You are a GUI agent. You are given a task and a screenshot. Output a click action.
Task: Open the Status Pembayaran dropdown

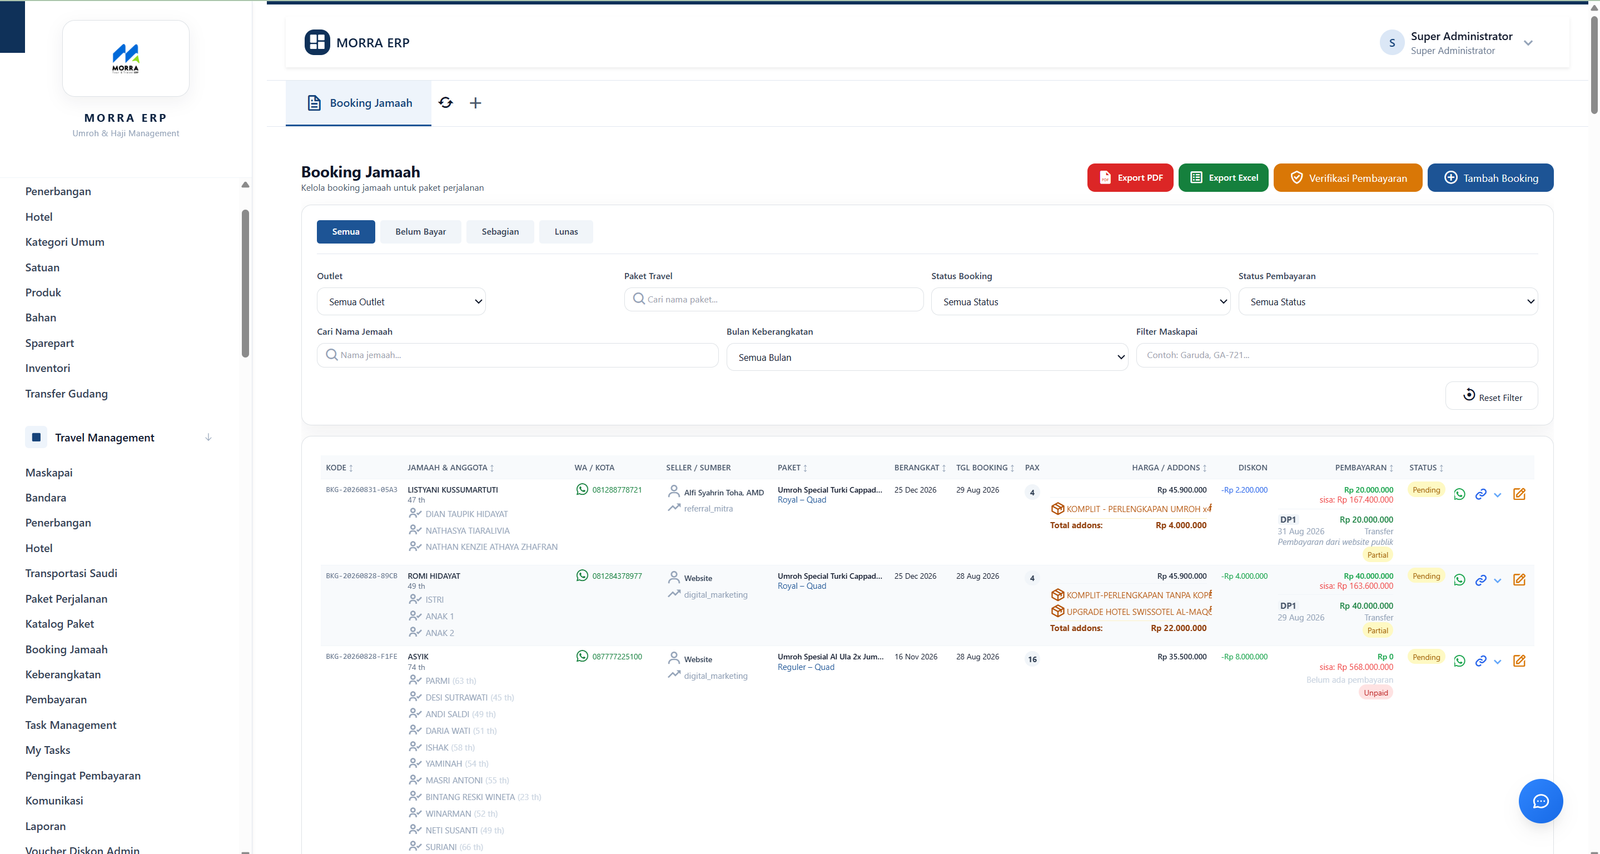pos(1388,302)
